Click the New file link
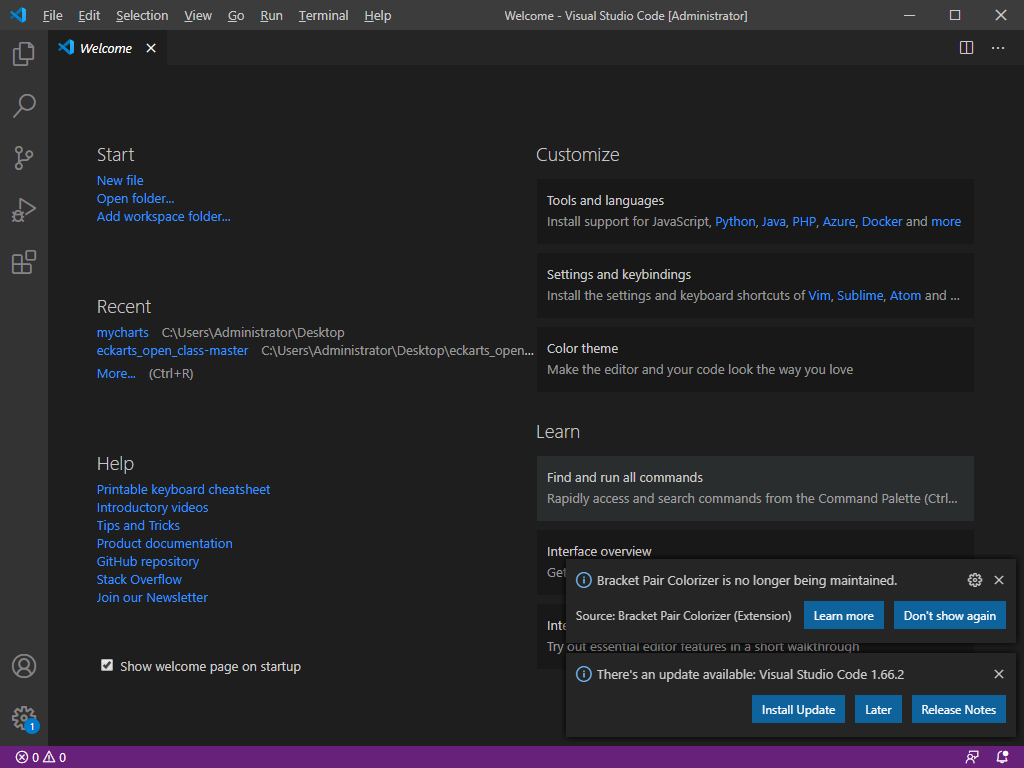 pos(120,180)
